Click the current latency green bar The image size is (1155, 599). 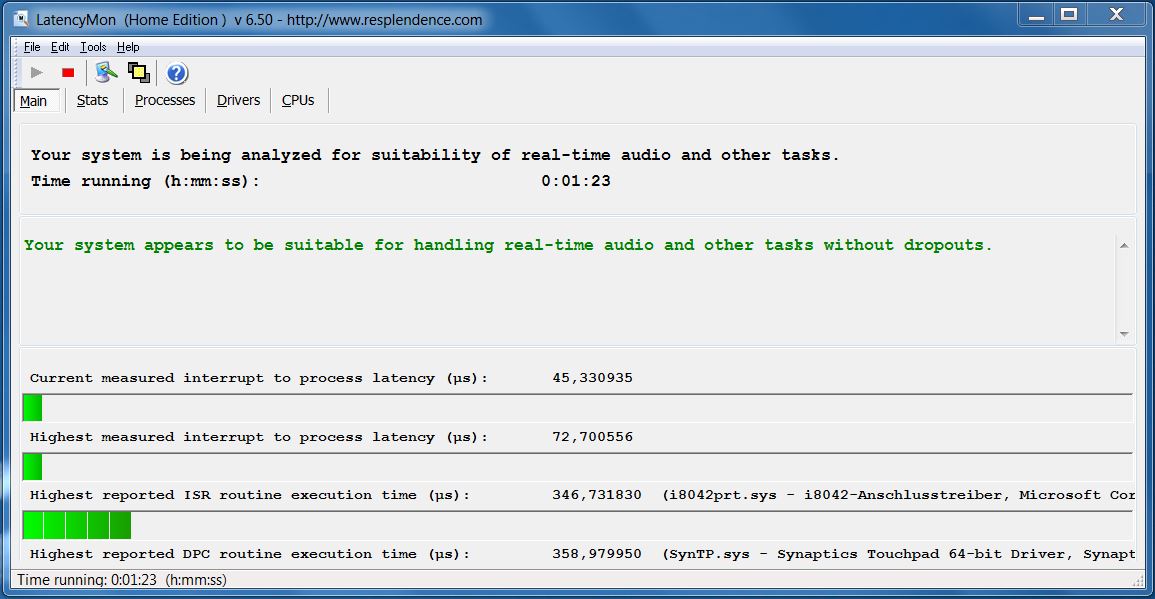tap(32, 407)
